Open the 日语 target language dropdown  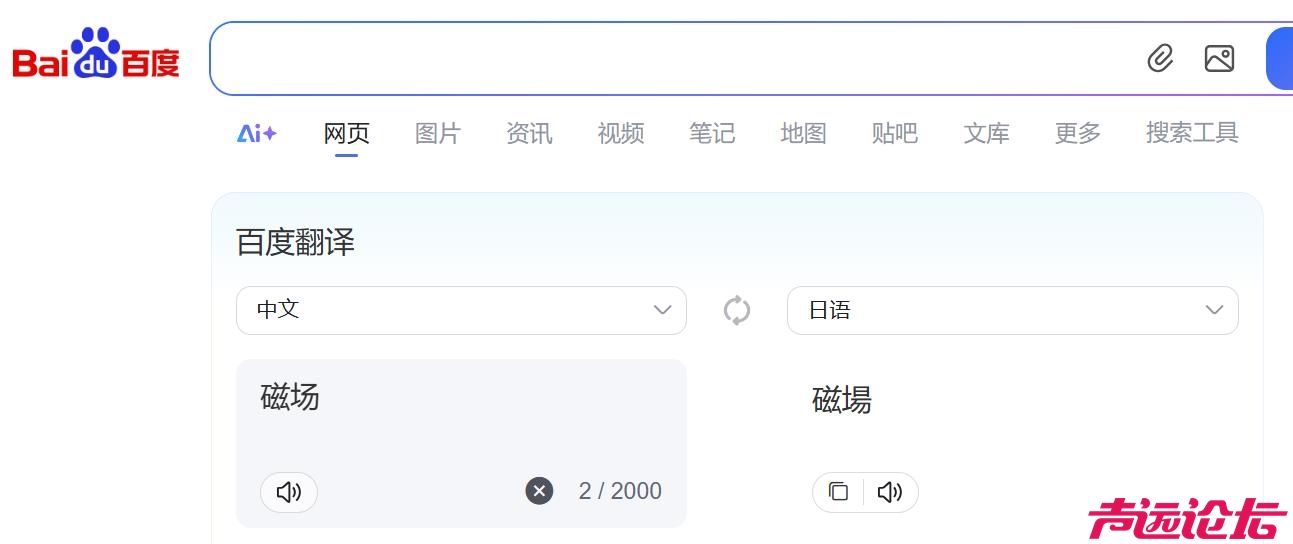pyautogui.click(x=1012, y=310)
